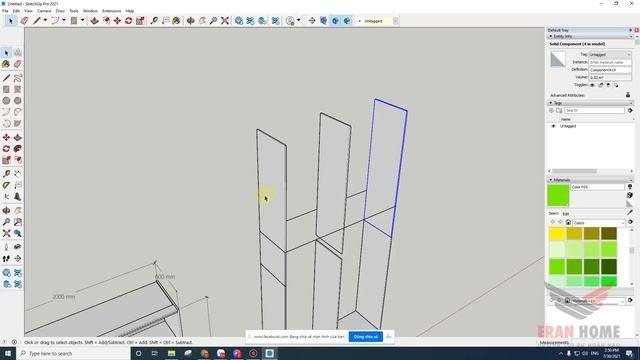Select the Rectangle tool in left toolbar

(x=6, y=89)
